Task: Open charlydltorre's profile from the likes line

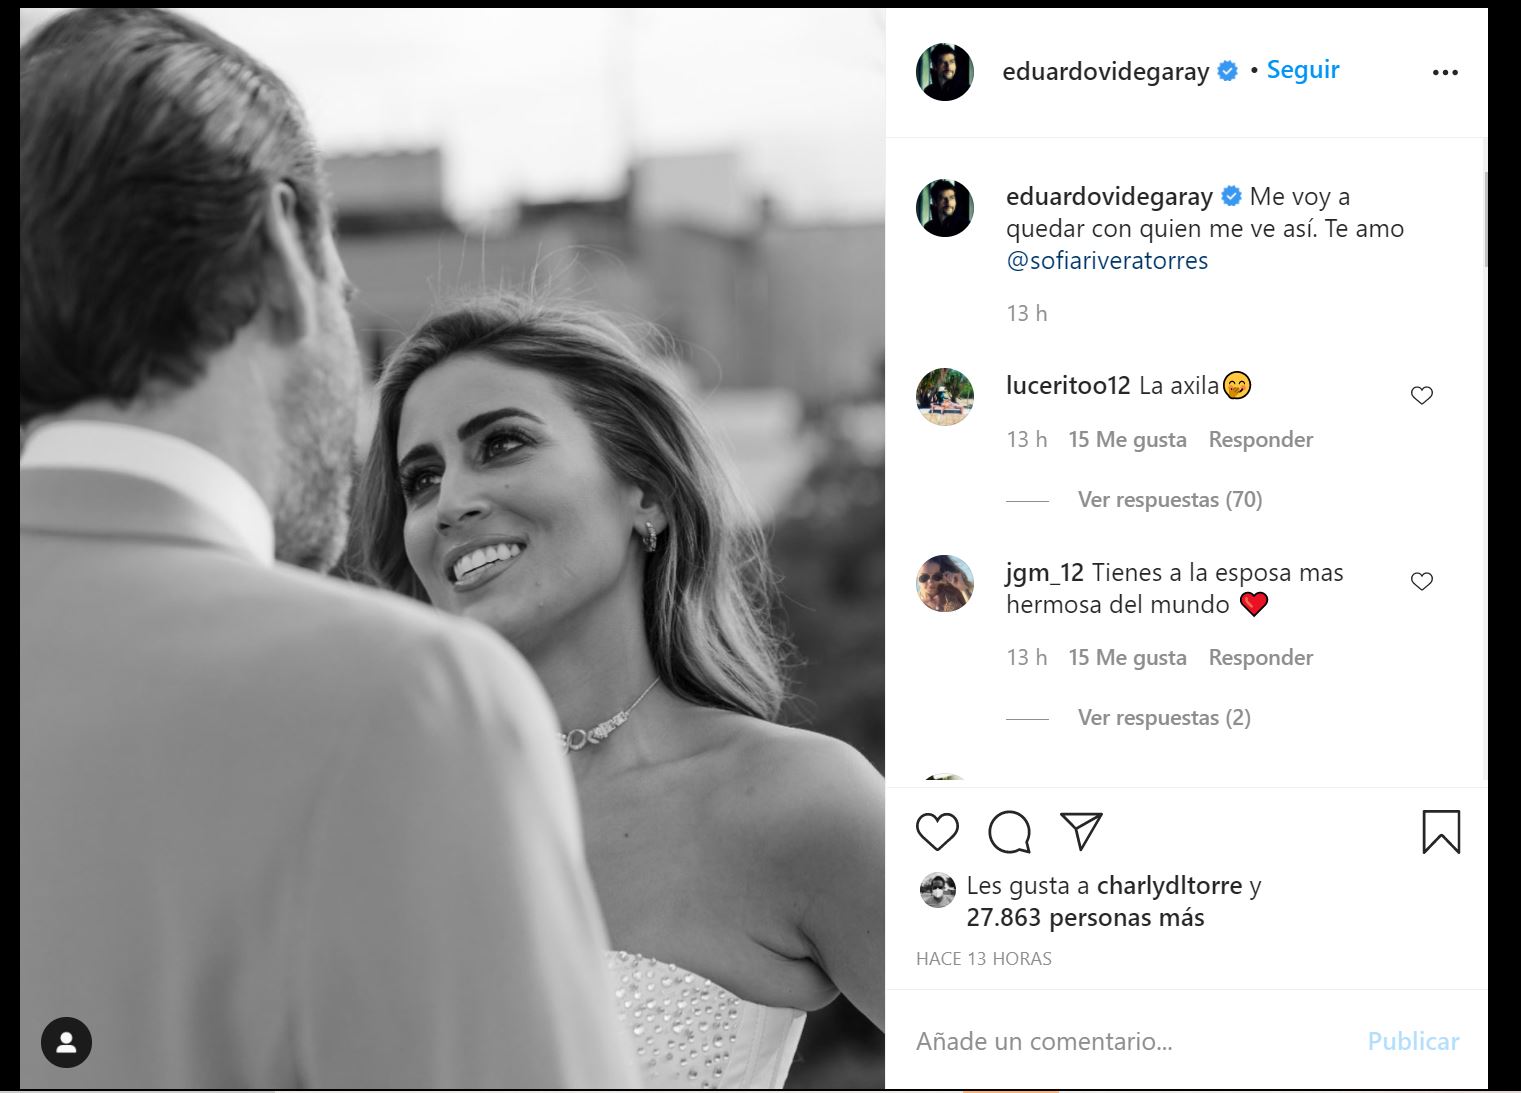Action: (1169, 885)
